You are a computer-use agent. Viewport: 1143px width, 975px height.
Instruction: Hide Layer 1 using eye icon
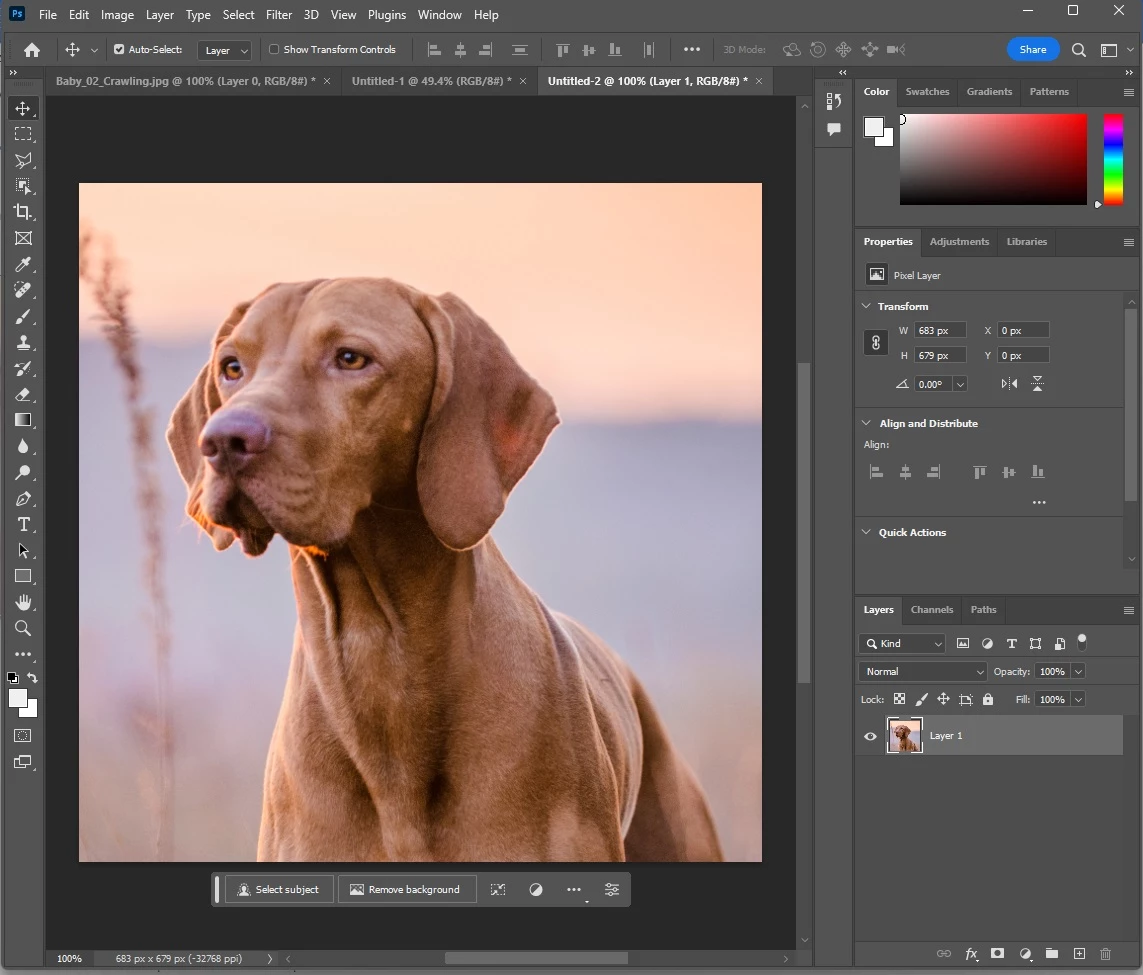coord(870,736)
